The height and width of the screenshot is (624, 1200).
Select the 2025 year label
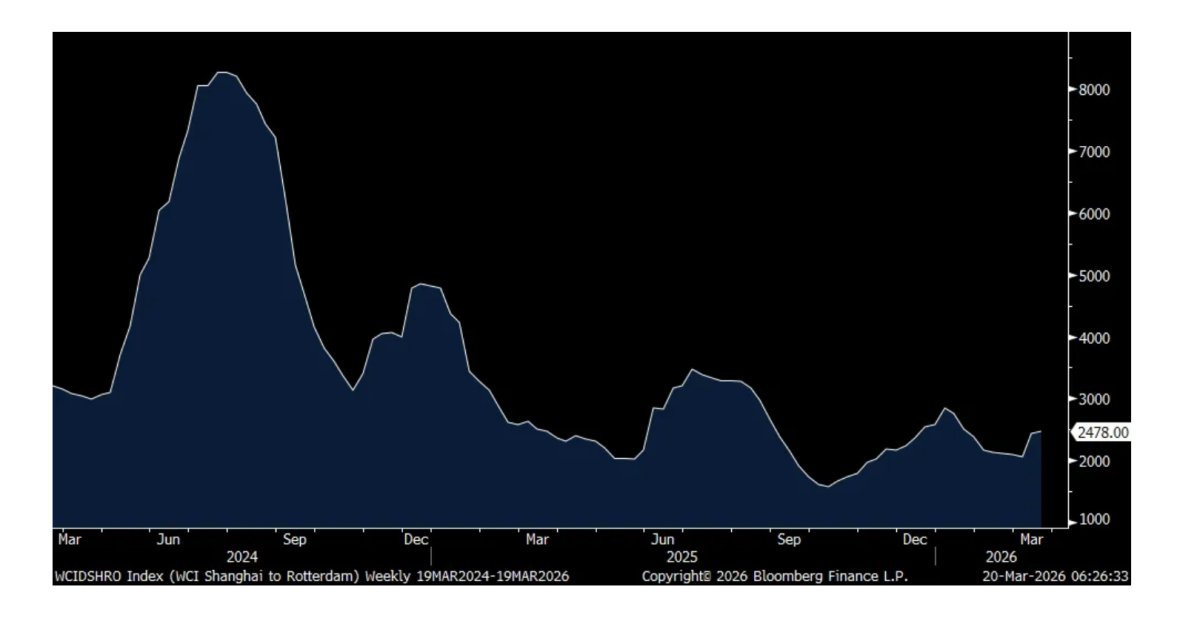click(x=683, y=557)
